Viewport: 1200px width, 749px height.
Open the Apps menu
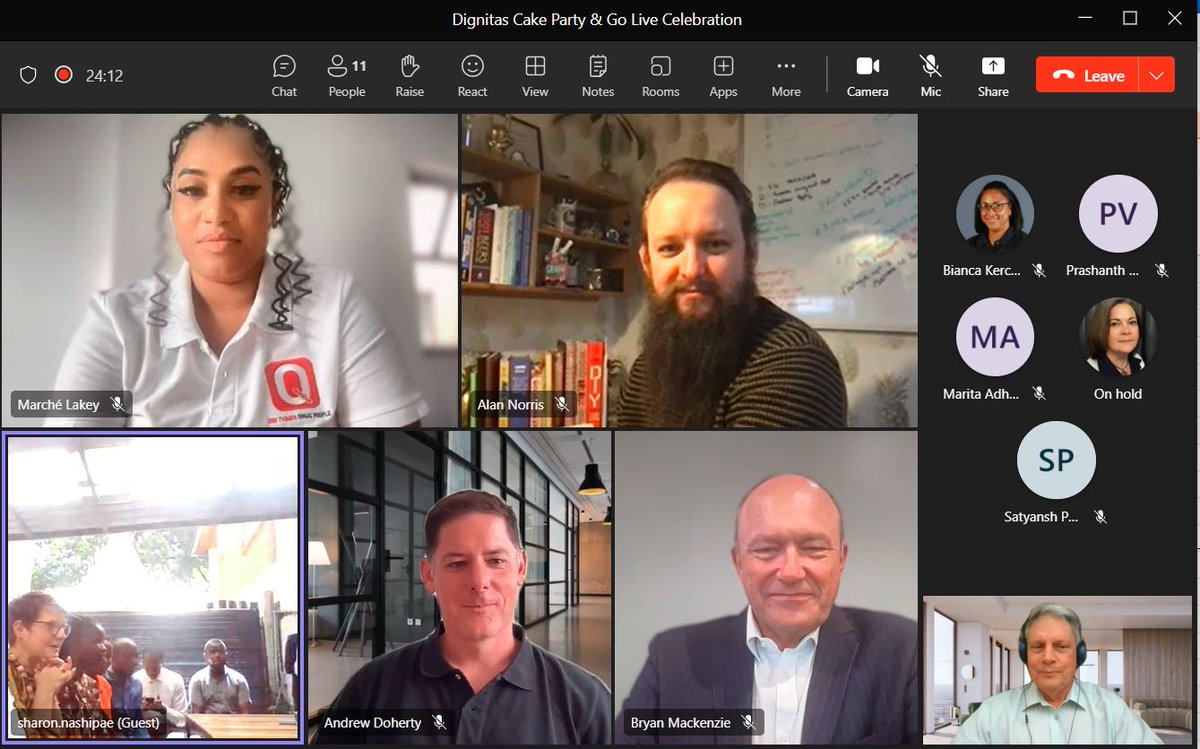click(x=723, y=76)
